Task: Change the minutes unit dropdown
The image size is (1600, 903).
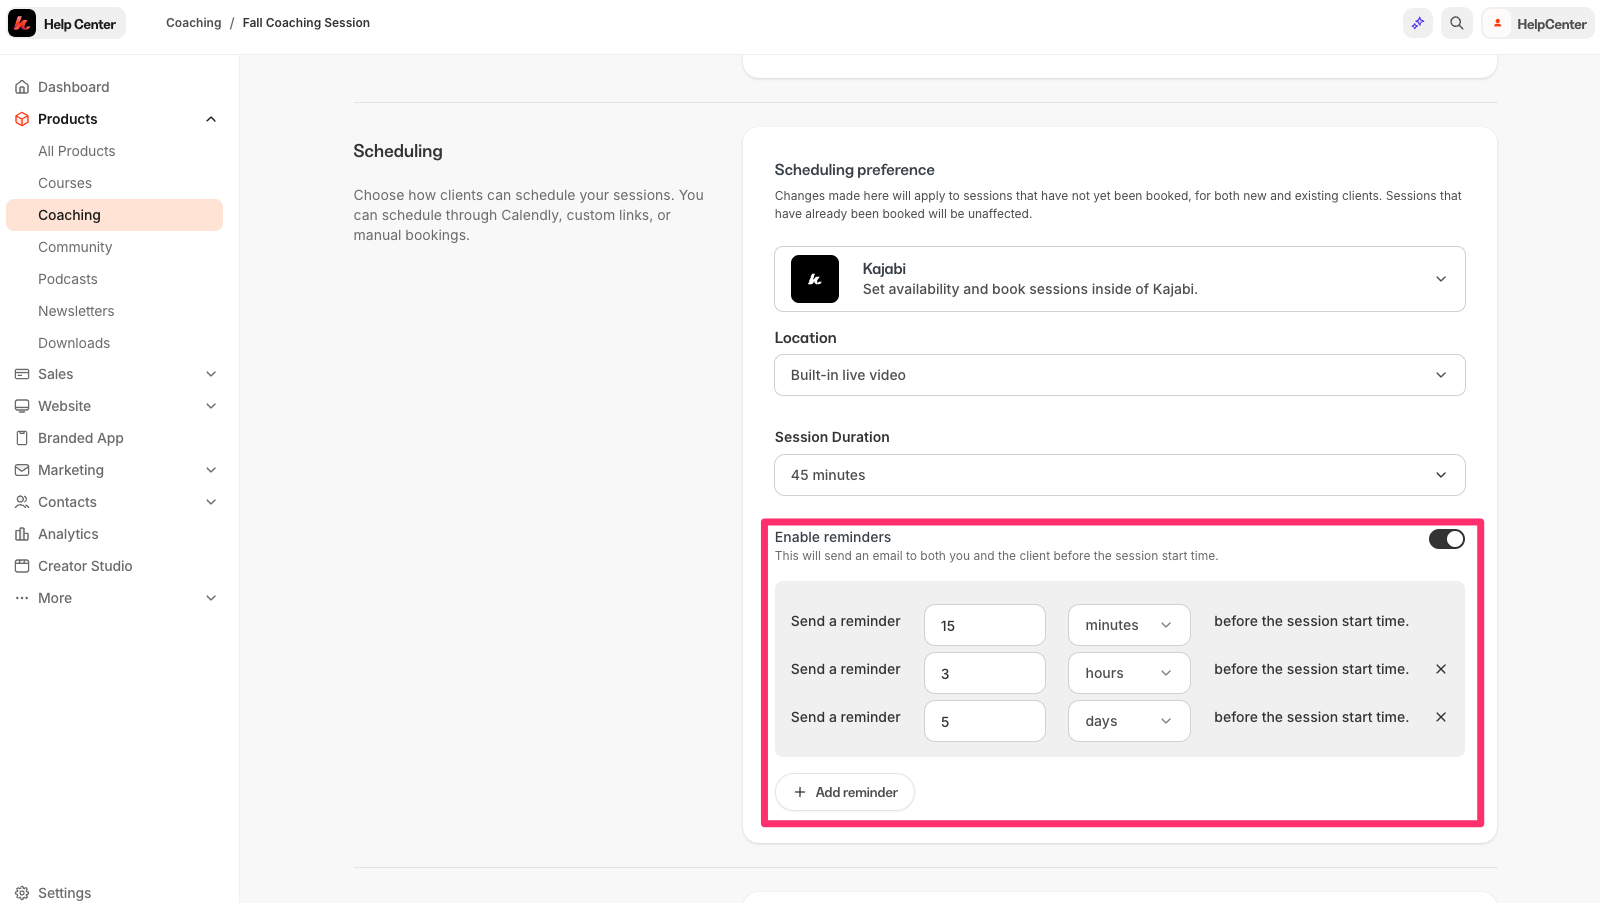Action: click(1128, 625)
